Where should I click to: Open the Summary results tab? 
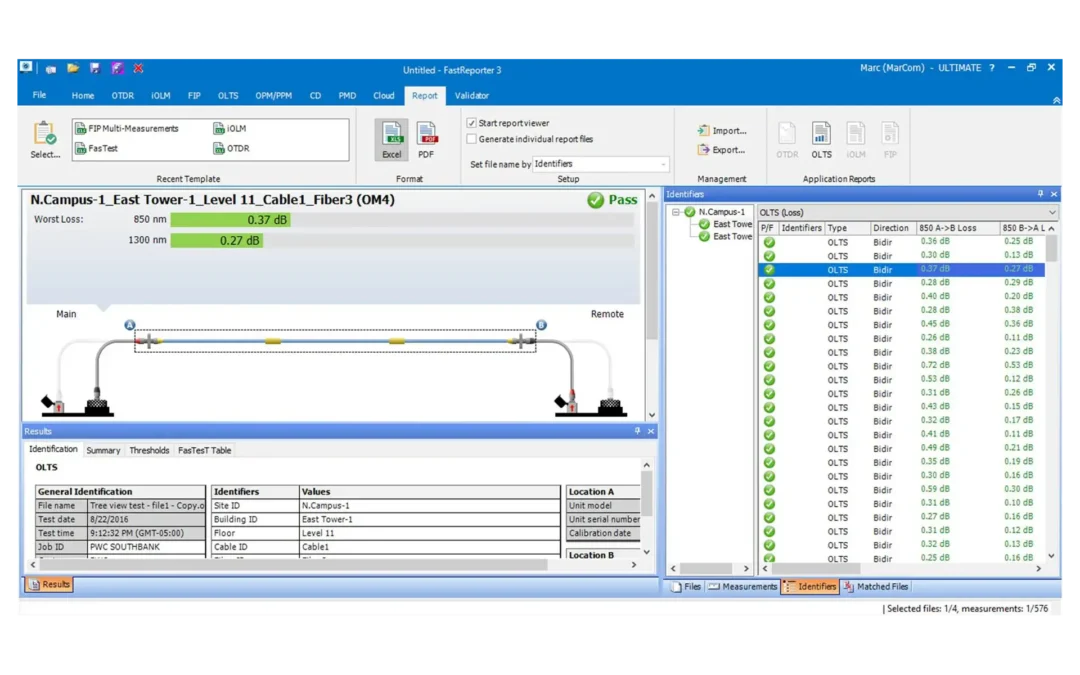[103, 450]
